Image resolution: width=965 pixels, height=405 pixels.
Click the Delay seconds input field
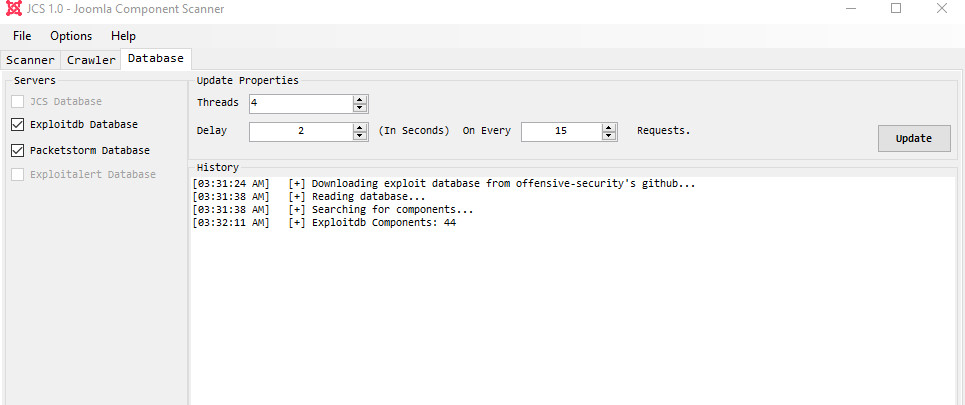301,132
